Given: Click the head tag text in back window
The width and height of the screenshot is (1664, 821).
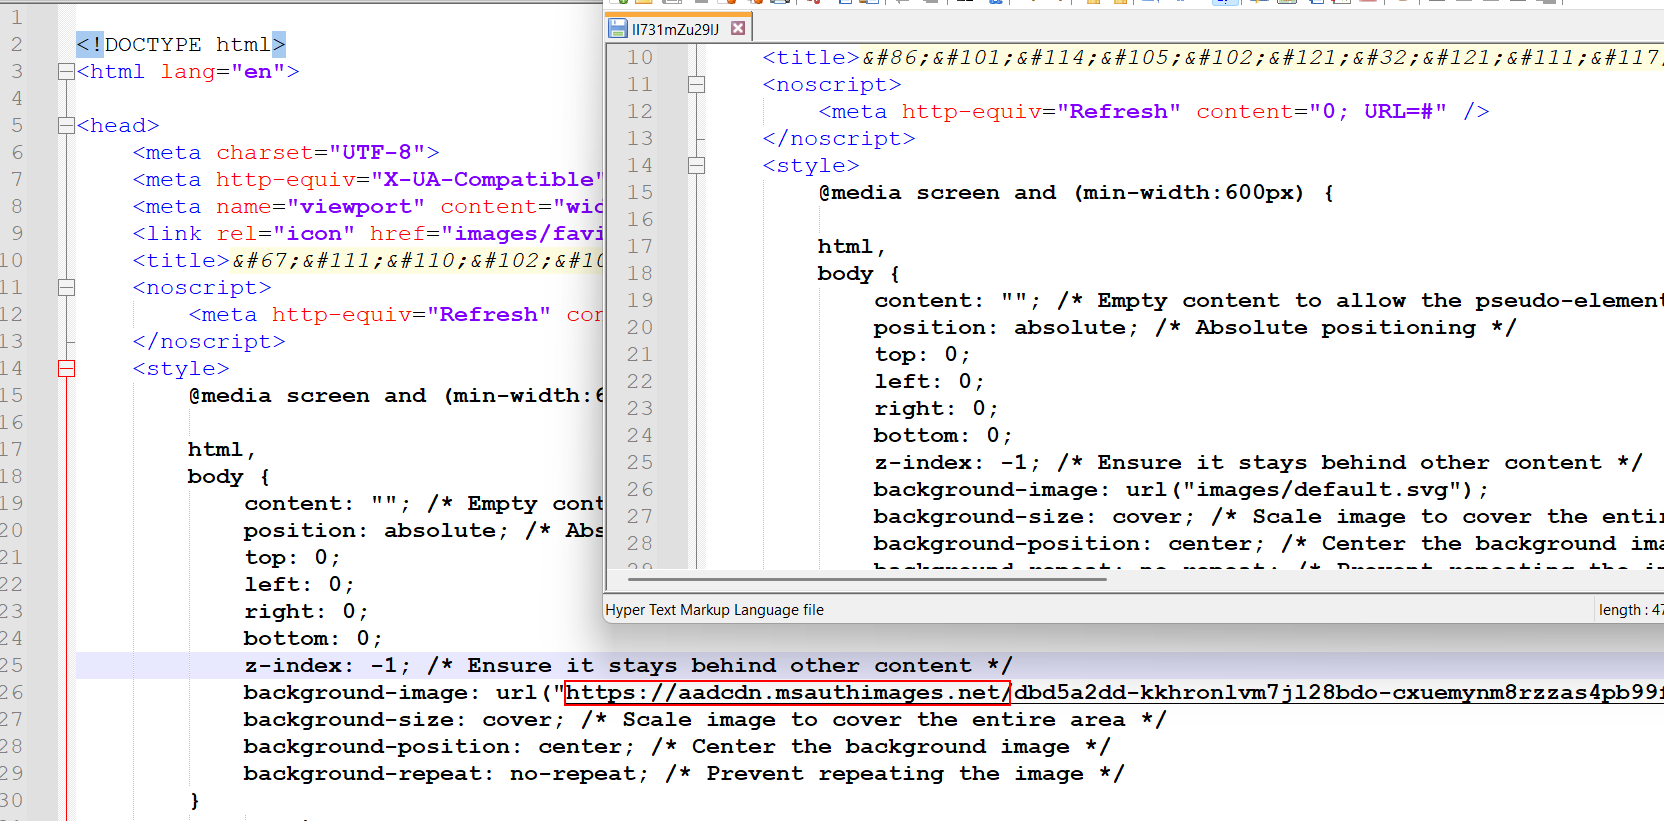Looking at the screenshot, I should pyautogui.click(x=118, y=126).
